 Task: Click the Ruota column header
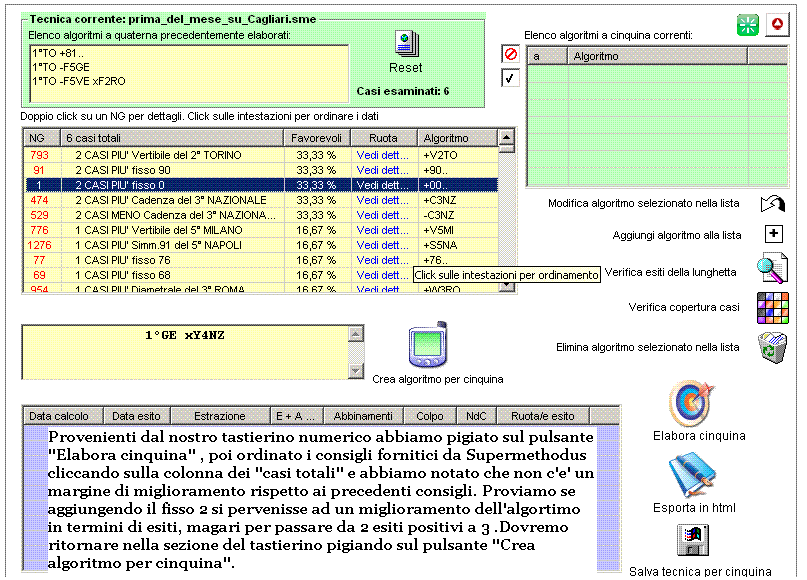tap(383, 138)
